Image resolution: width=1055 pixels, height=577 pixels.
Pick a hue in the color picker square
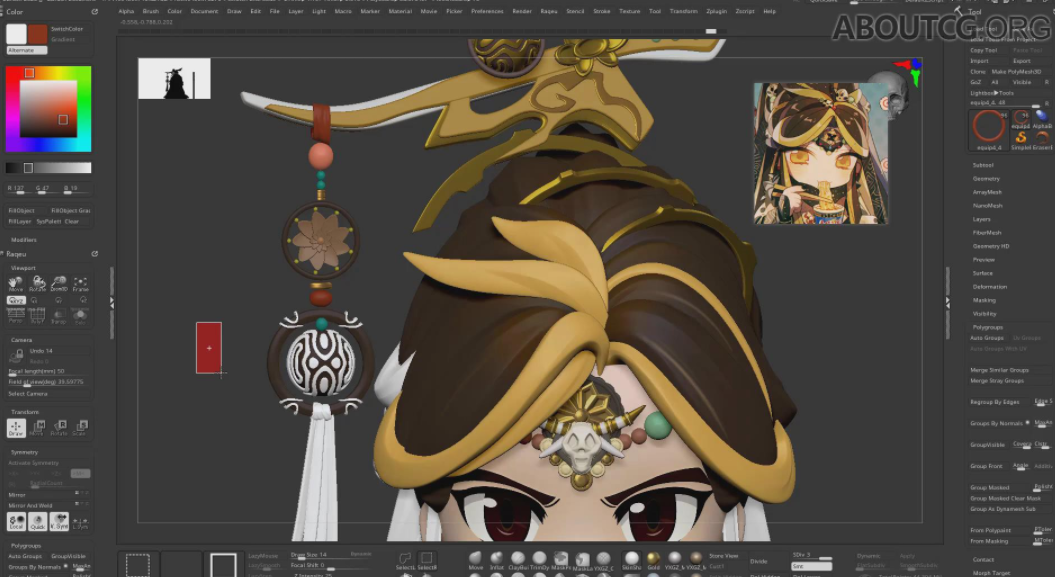pyautogui.click(x=48, y=109)
